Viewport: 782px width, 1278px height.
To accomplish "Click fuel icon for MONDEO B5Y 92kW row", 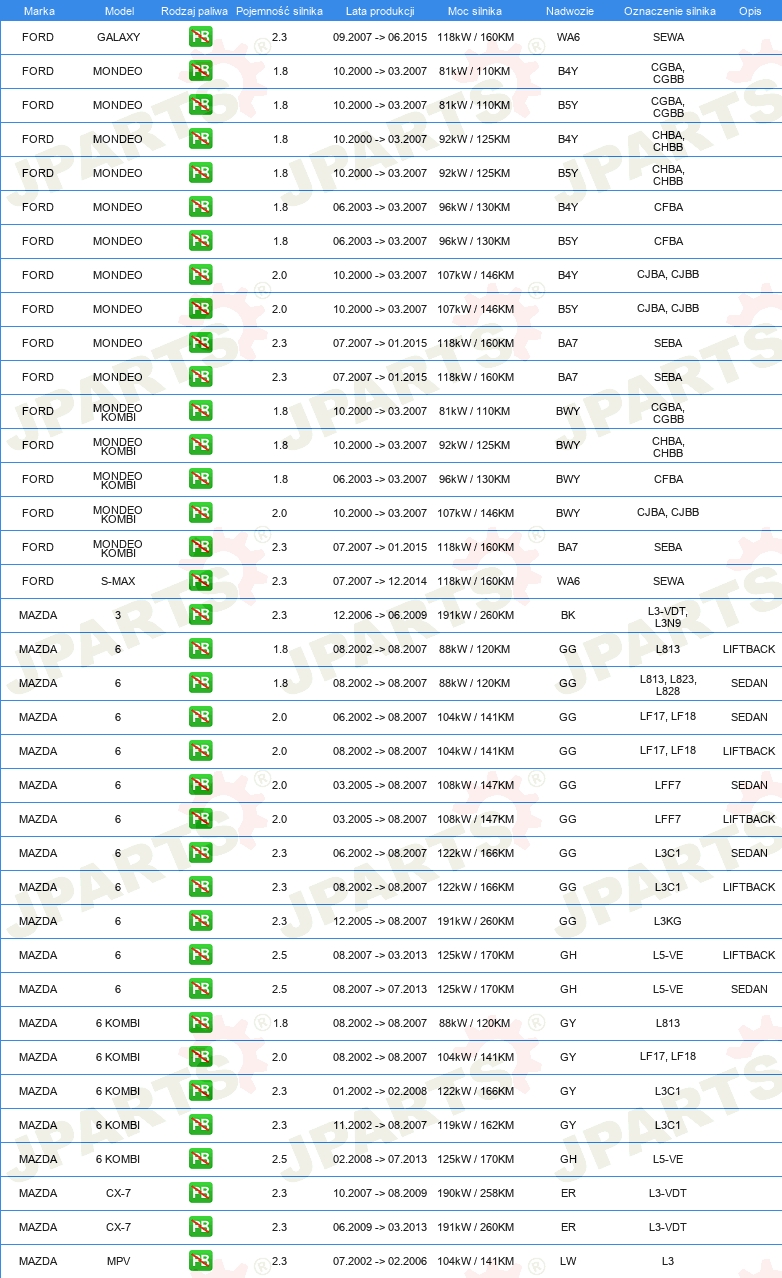I will [x=201, y=173].
